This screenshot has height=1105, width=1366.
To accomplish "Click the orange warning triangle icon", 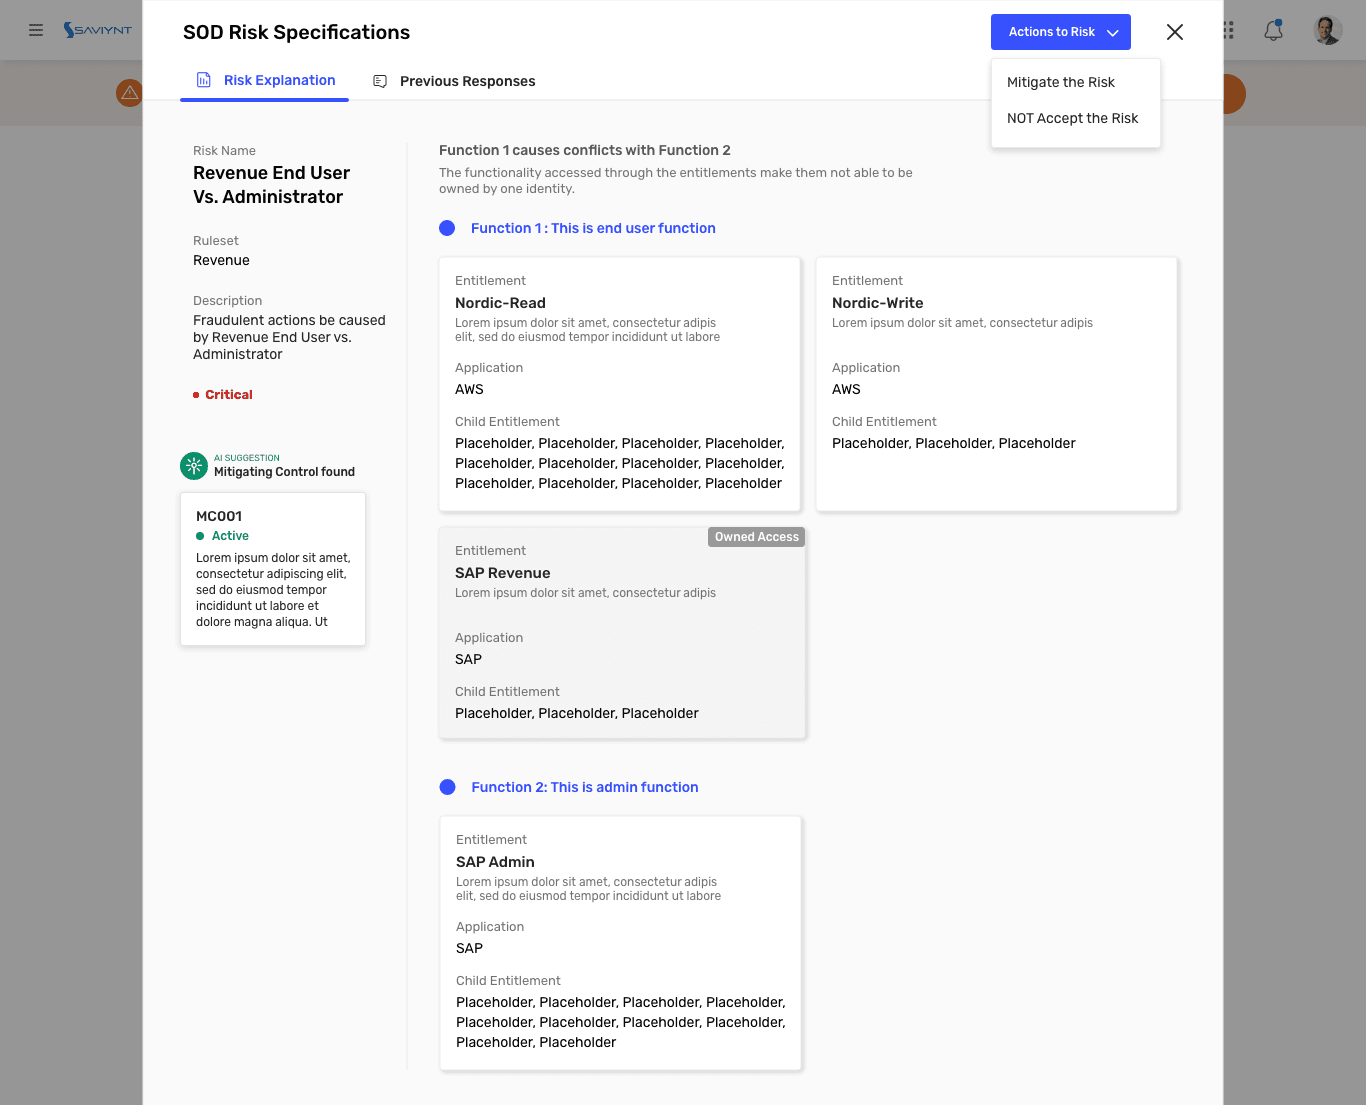I will (x=130, y=93).
